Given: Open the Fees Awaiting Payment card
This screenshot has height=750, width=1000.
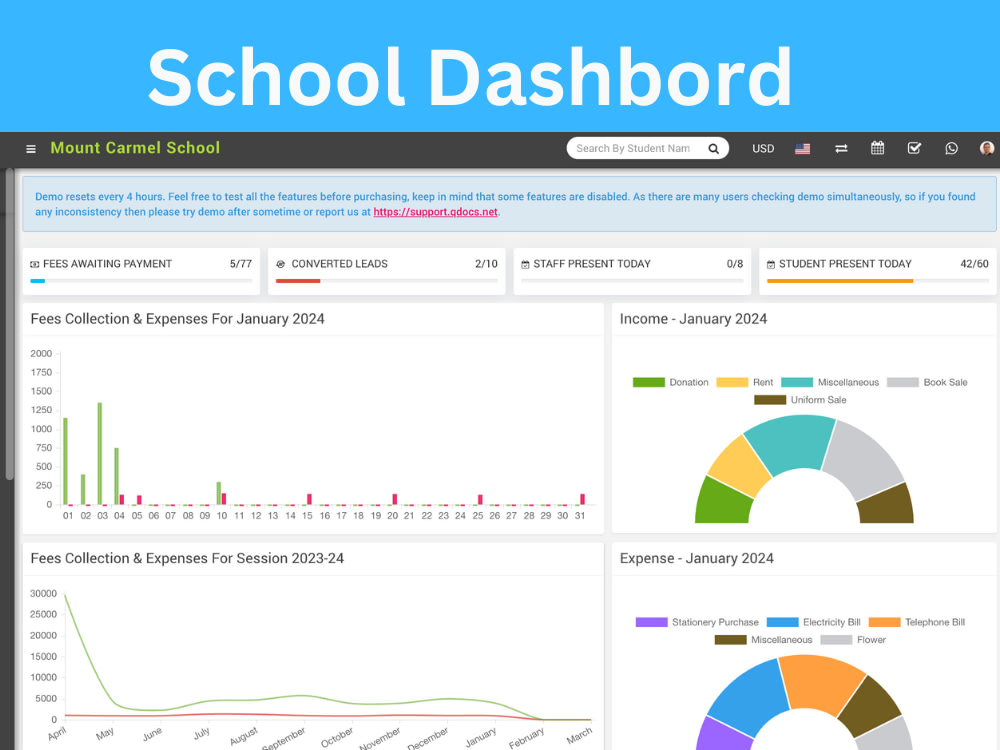Looking at the screenshot, I should click(141, 271).
